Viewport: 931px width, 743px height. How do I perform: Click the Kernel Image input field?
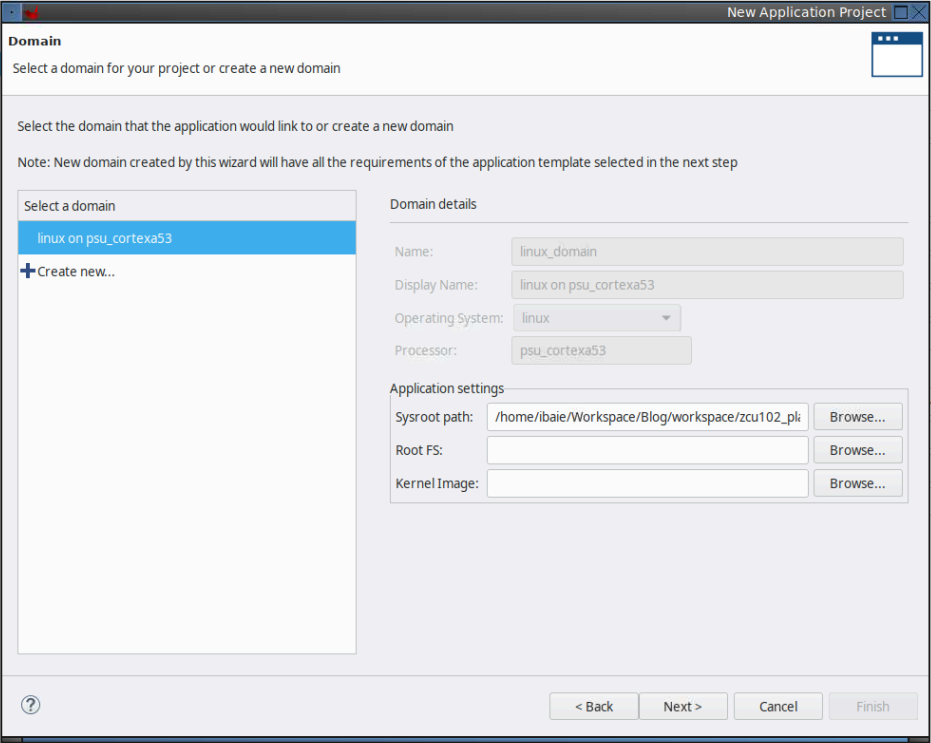tap(647, 483)
